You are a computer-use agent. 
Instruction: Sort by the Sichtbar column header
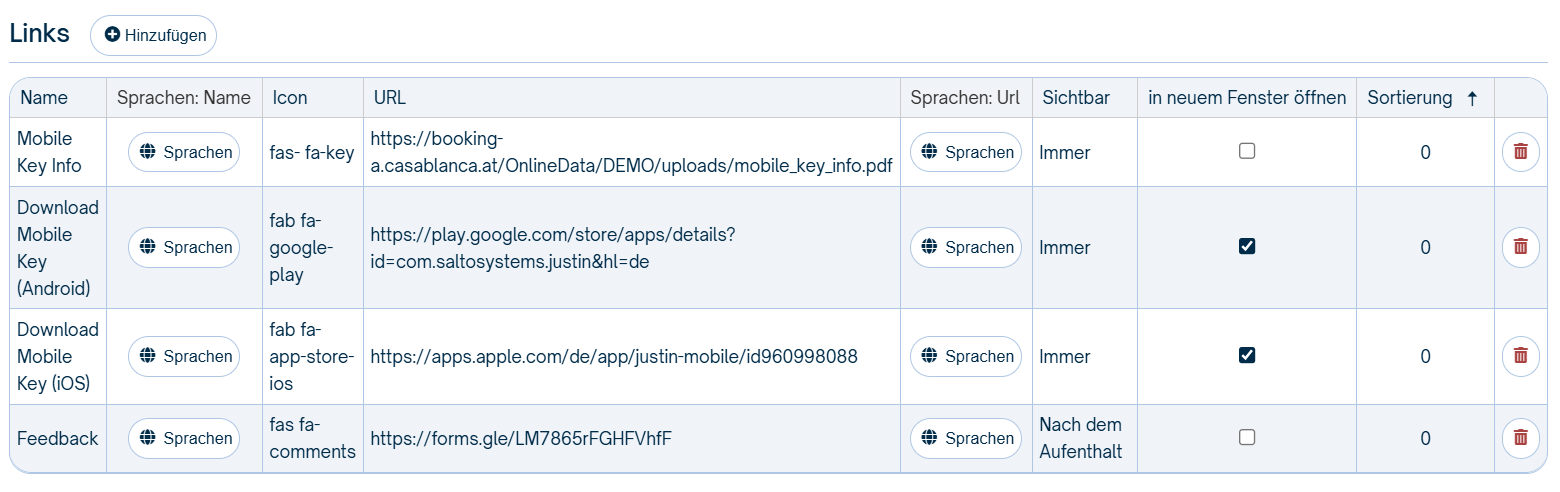coord(1075,98)
